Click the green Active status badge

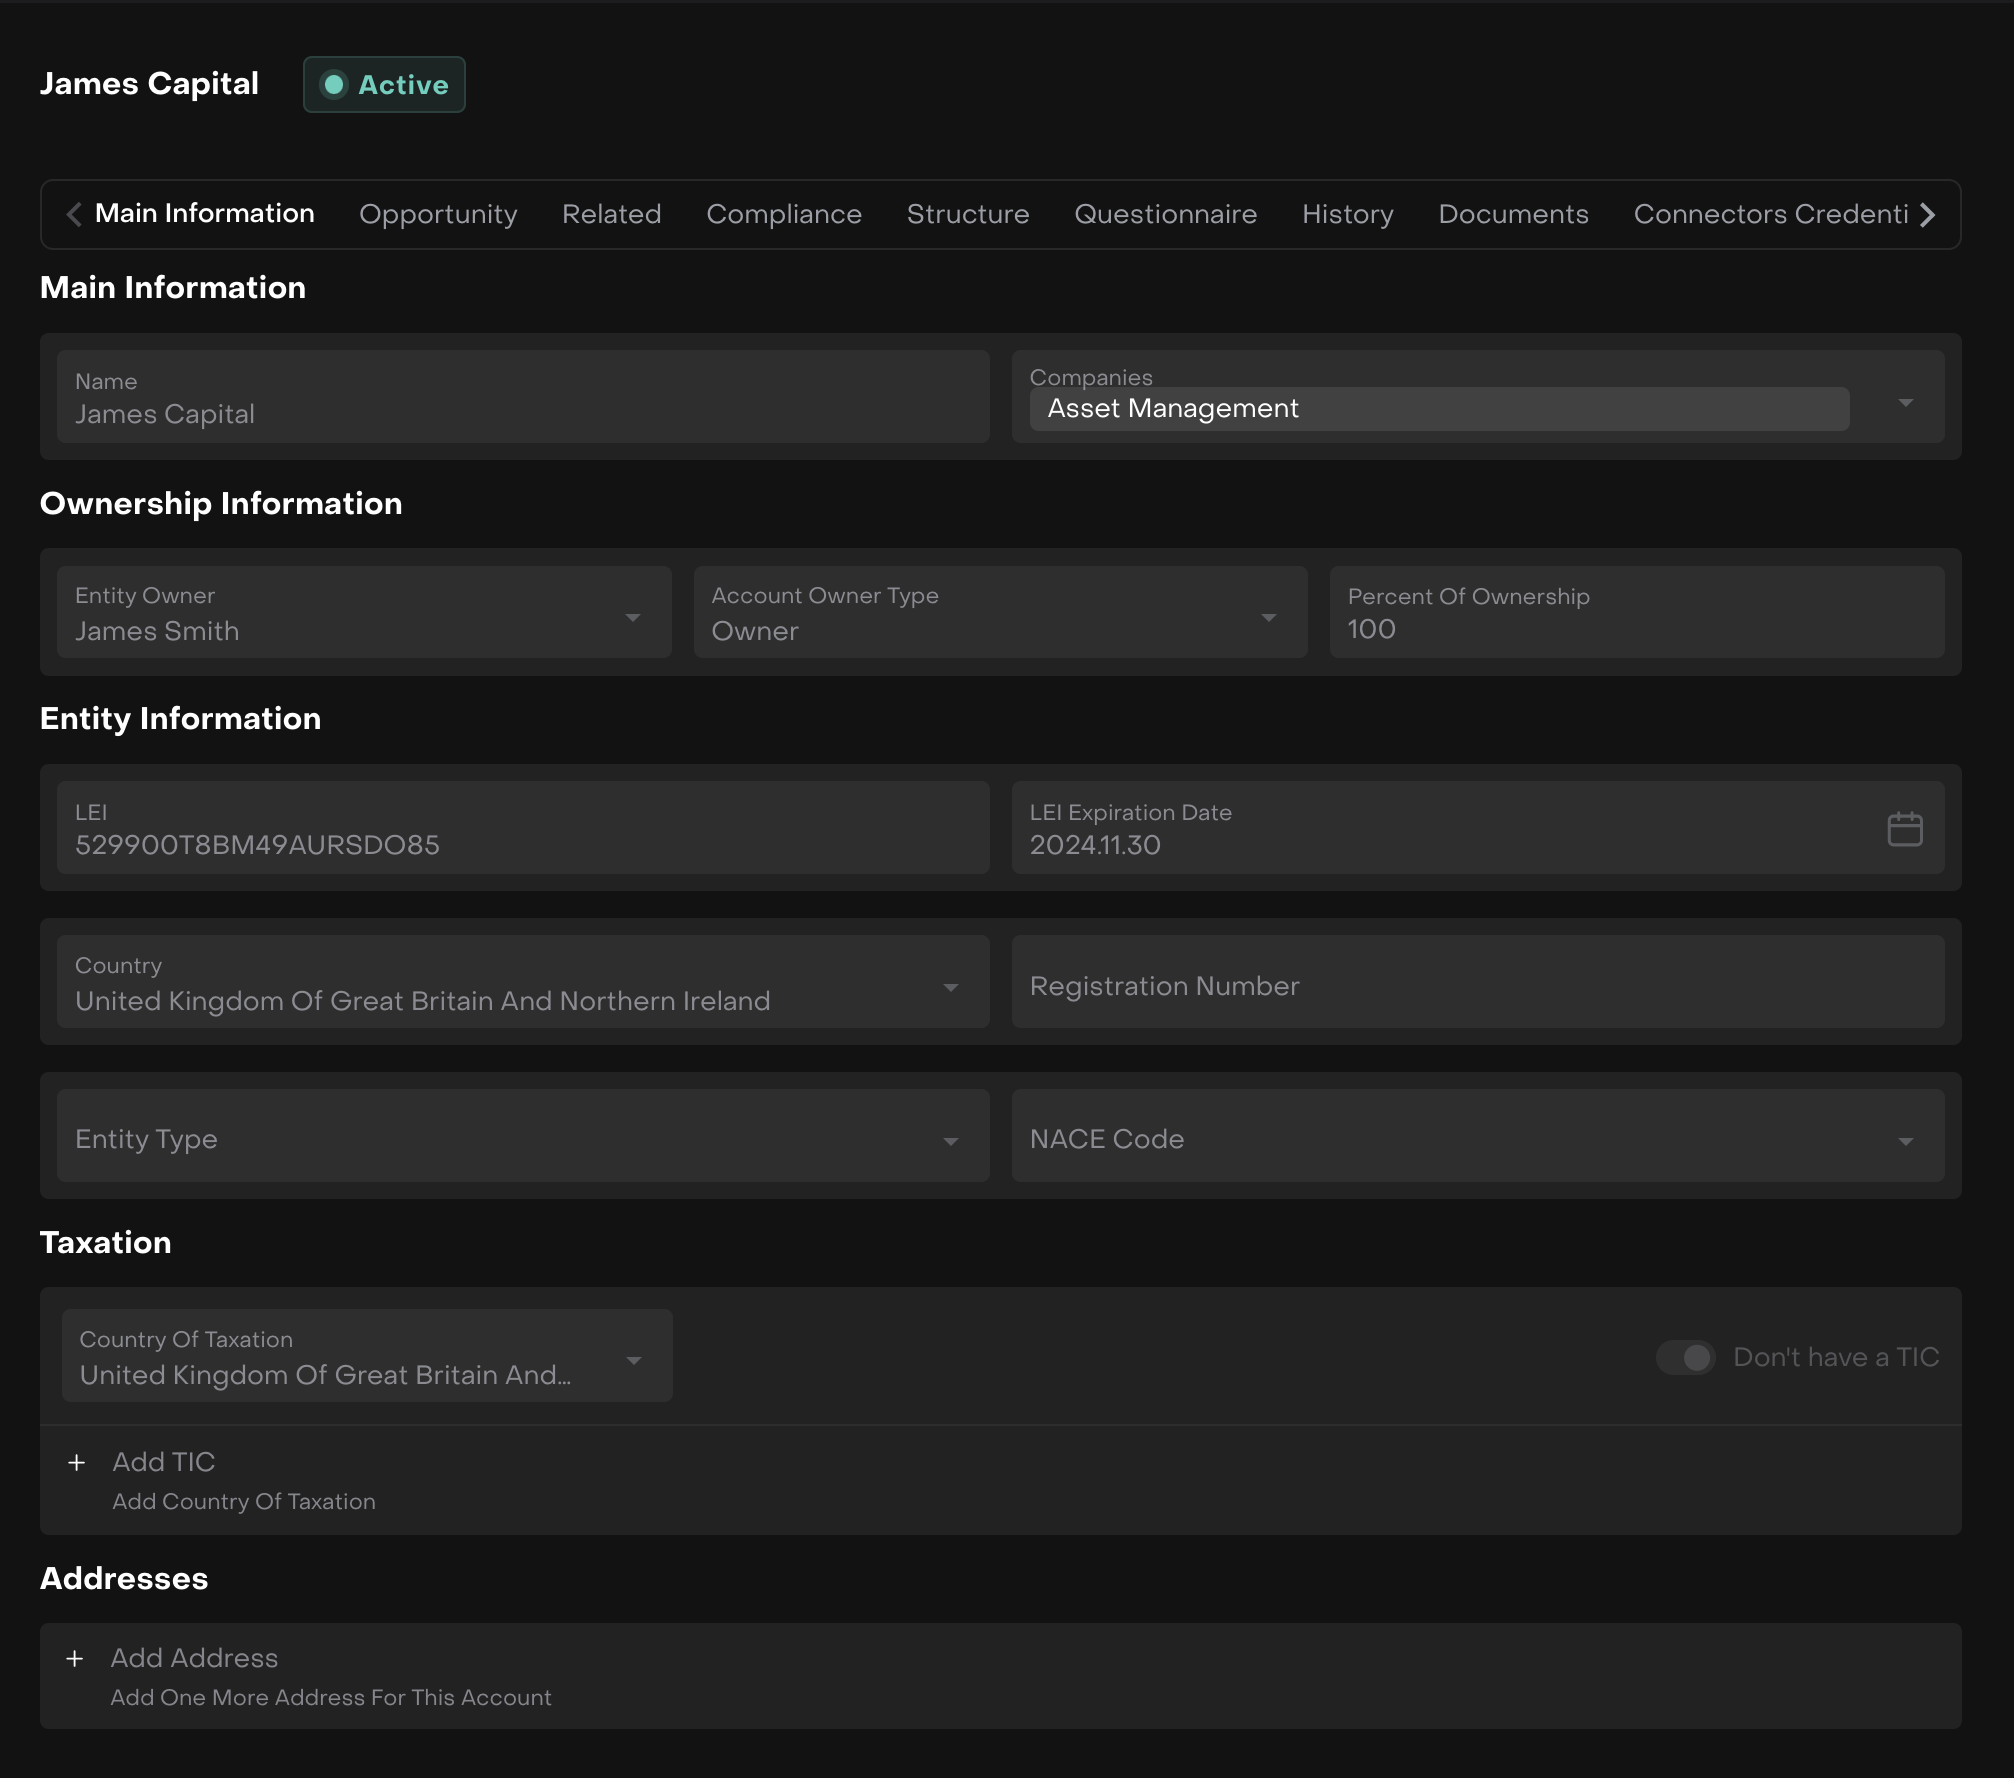tap(385, 85)
